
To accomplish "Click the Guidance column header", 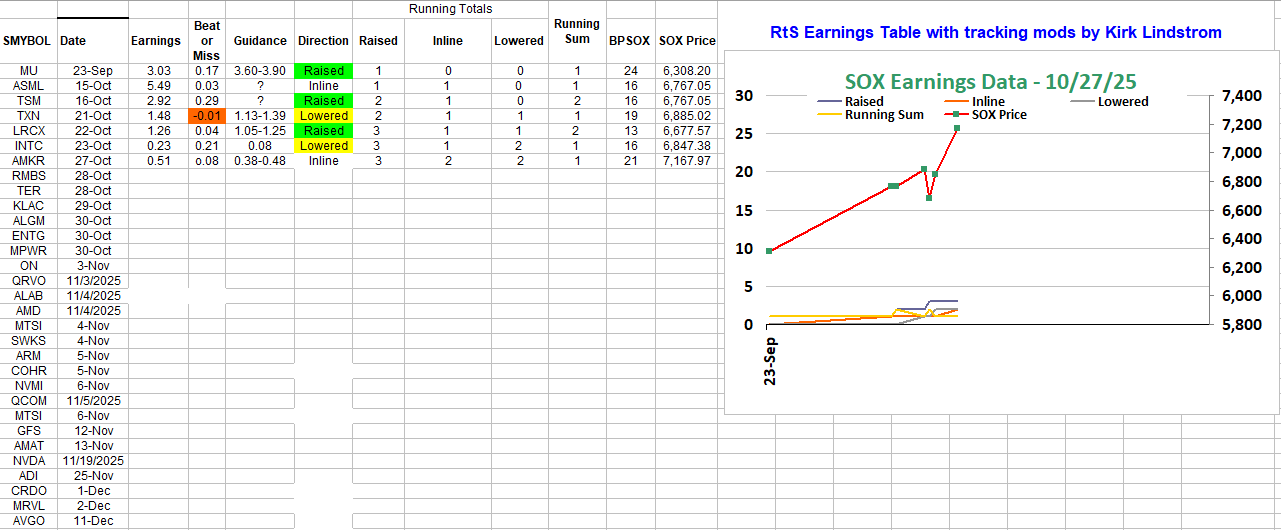I will point(260,41).
